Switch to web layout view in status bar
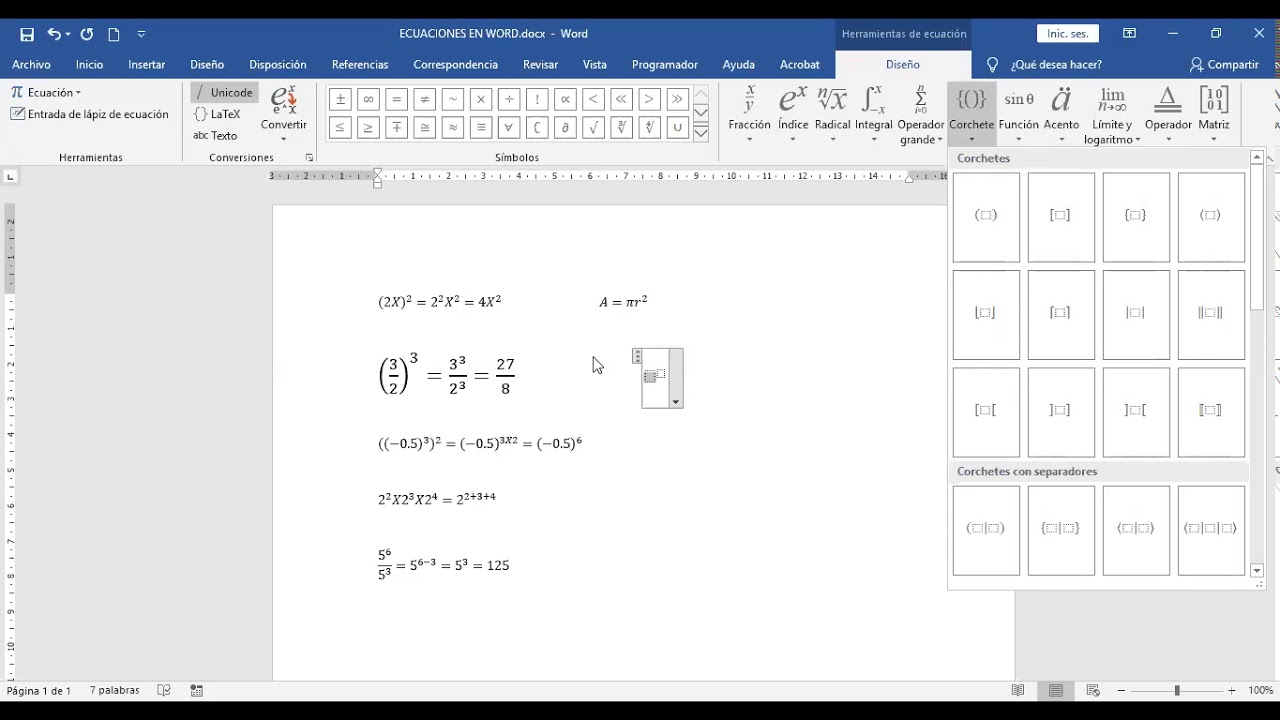1280x720 pixels. tap(1093, 690)
